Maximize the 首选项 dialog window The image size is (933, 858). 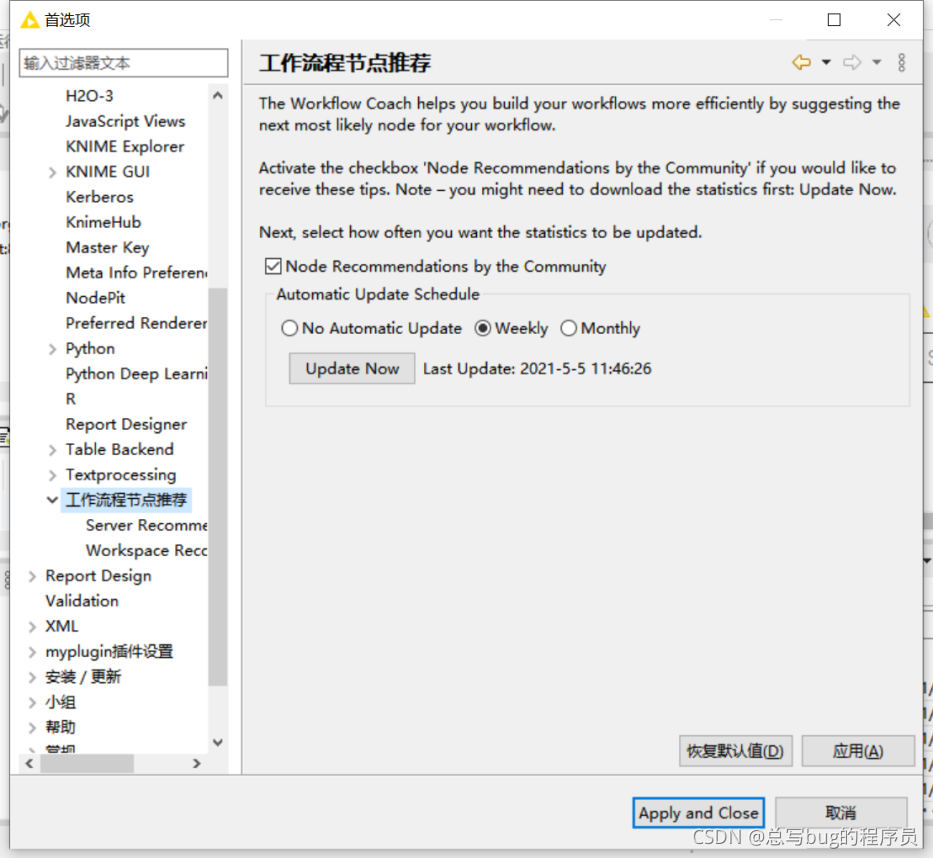tap(834, 20)
